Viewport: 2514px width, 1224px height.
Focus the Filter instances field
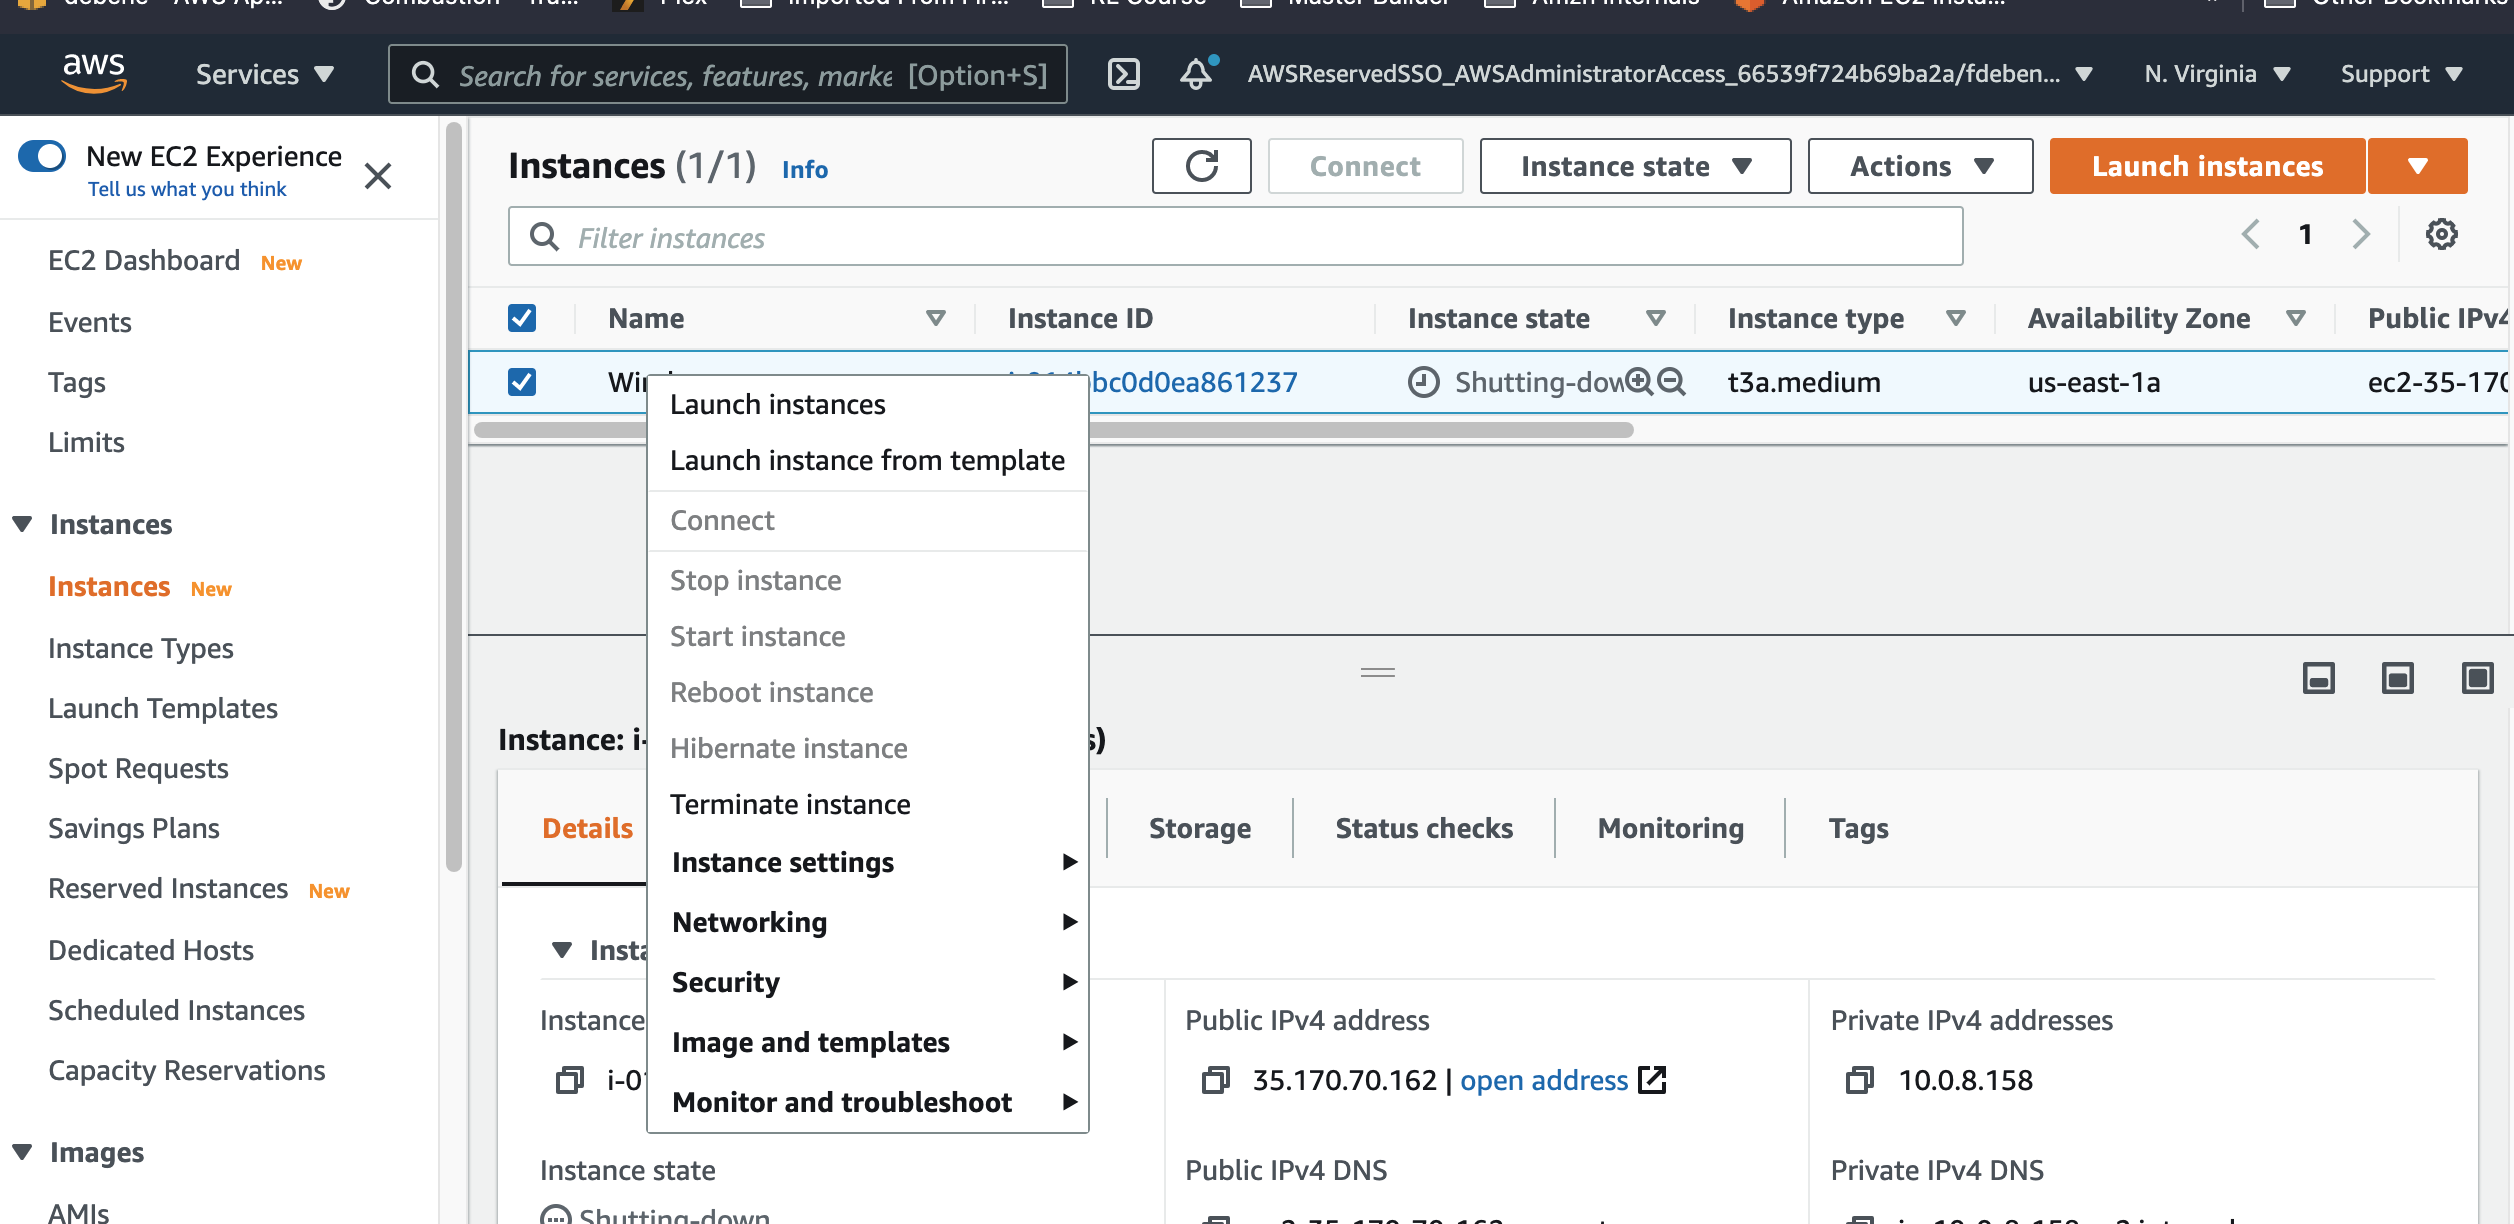[x=1235, y=236]
